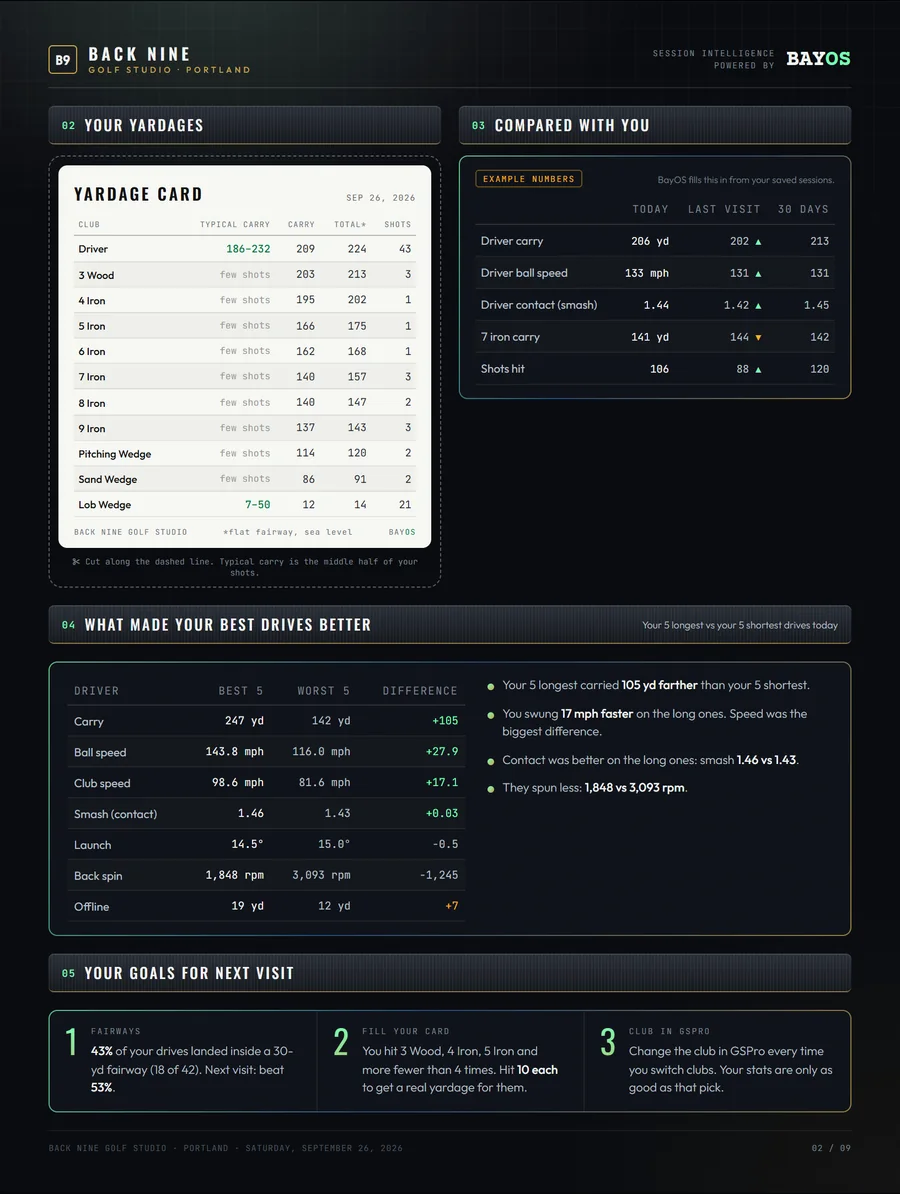This screenshot has width=900, height=1194.
Task: Click 'Your 5 longest vs your 5 shortest drives today'
Action: click(x=739, y=625)
